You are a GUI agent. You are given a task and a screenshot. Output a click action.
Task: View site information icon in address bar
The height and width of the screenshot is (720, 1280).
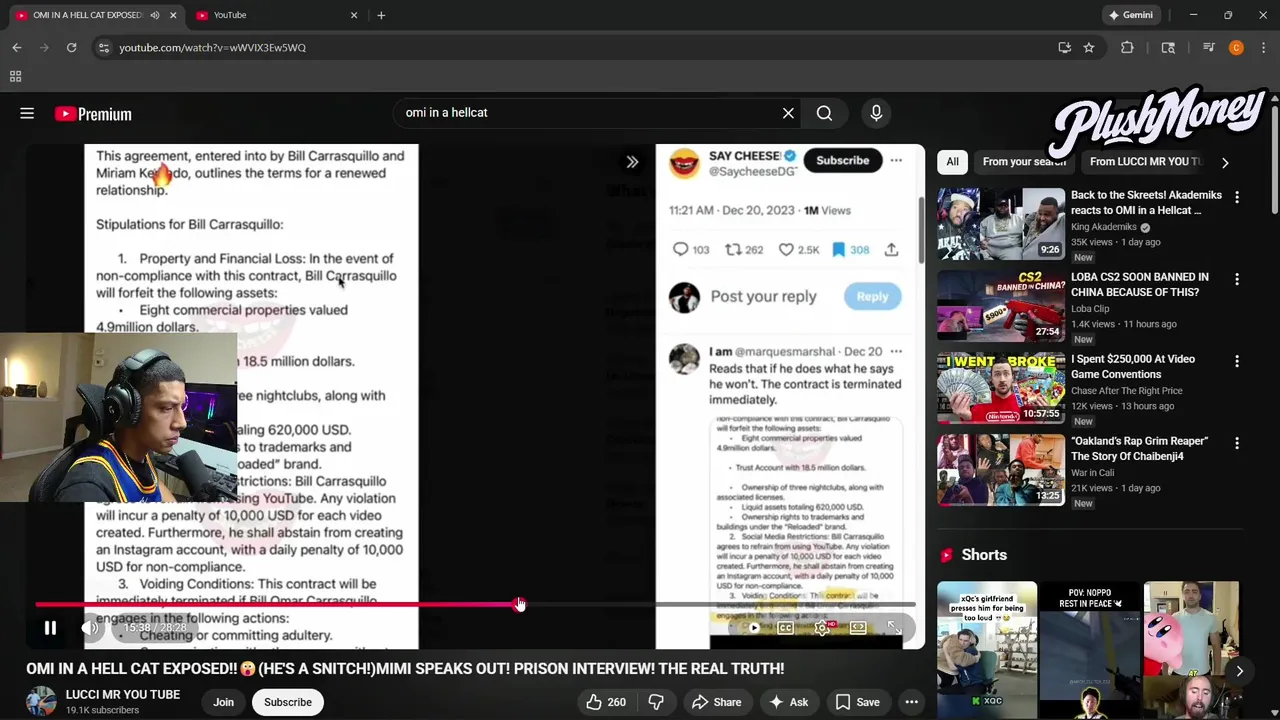click(103, 47)
